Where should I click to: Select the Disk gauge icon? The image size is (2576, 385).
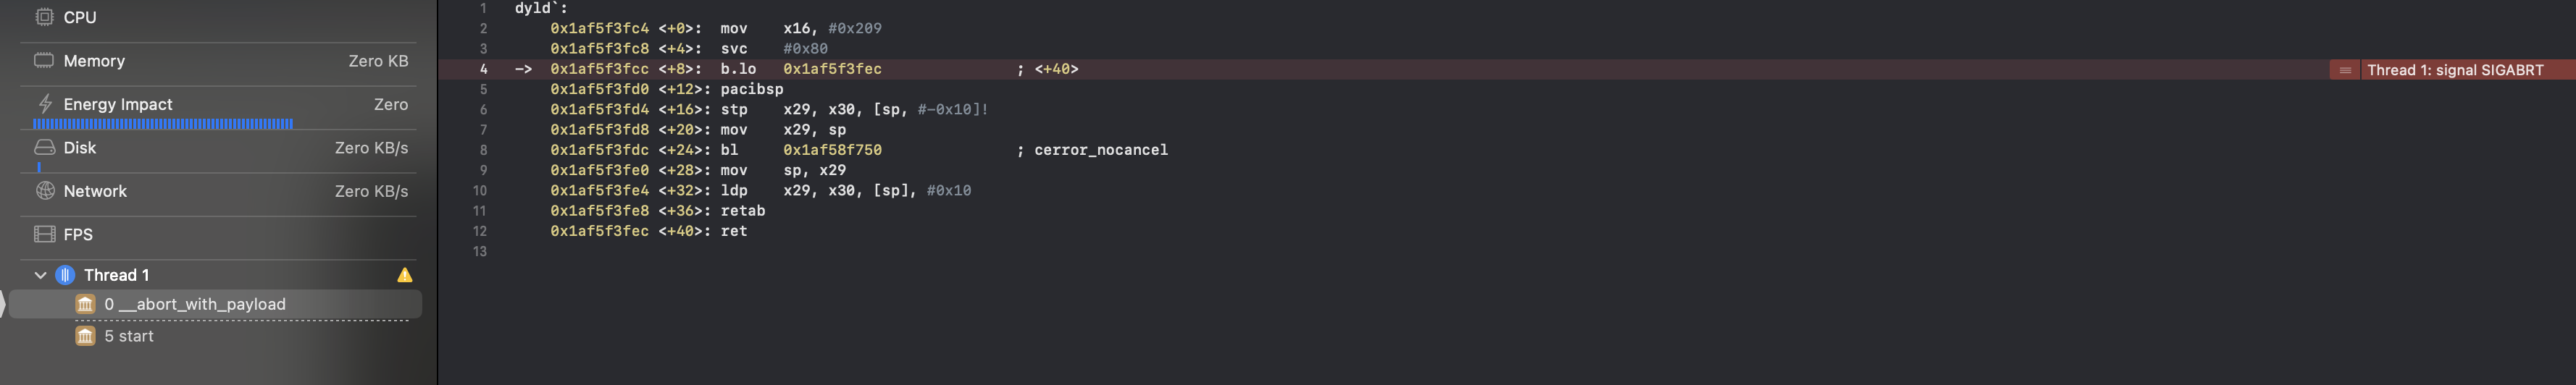44,147
